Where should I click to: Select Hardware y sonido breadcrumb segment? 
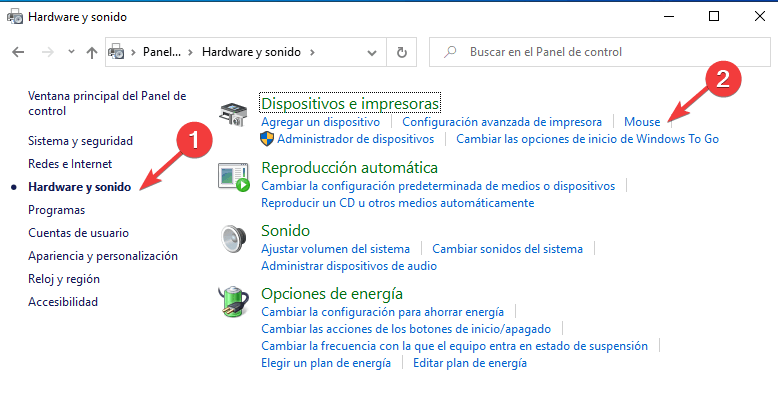point(251,52)
